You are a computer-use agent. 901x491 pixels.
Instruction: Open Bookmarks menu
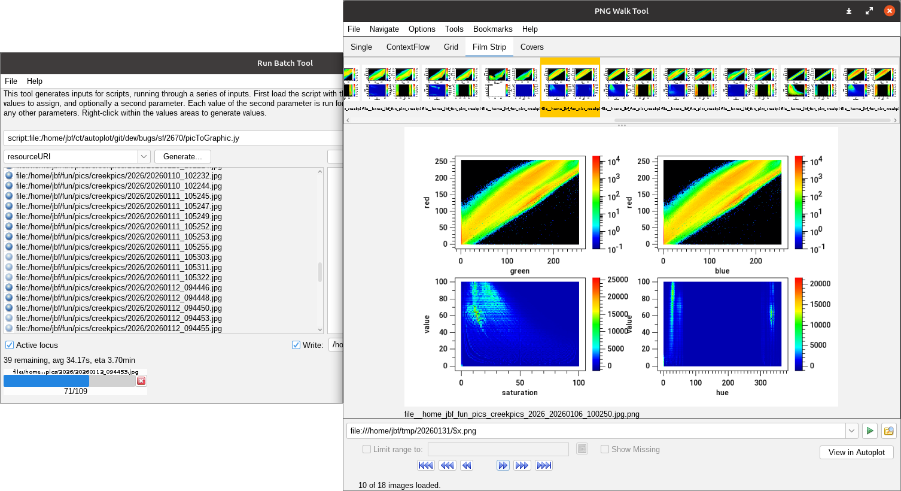pos(492,29)
